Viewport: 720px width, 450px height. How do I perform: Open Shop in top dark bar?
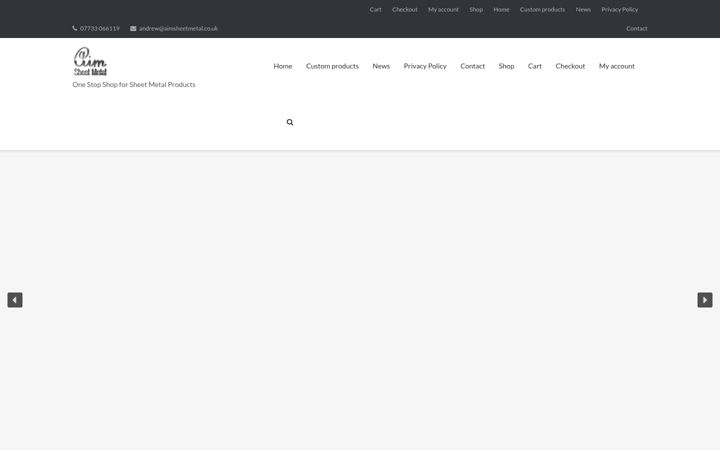click(x=476, y=9)
